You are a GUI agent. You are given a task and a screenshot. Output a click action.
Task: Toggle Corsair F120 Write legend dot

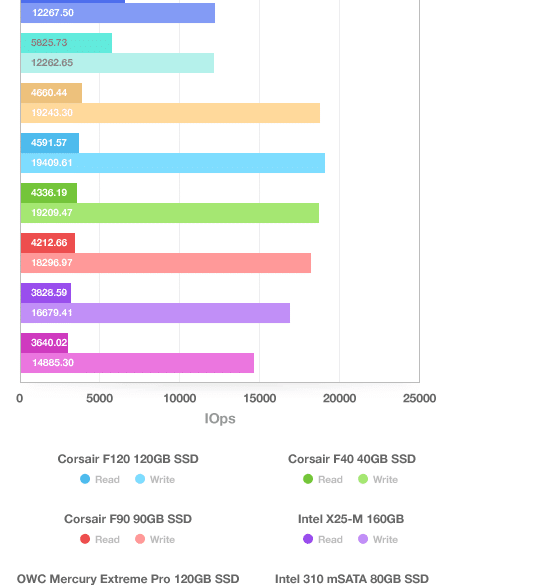[140, 479]
